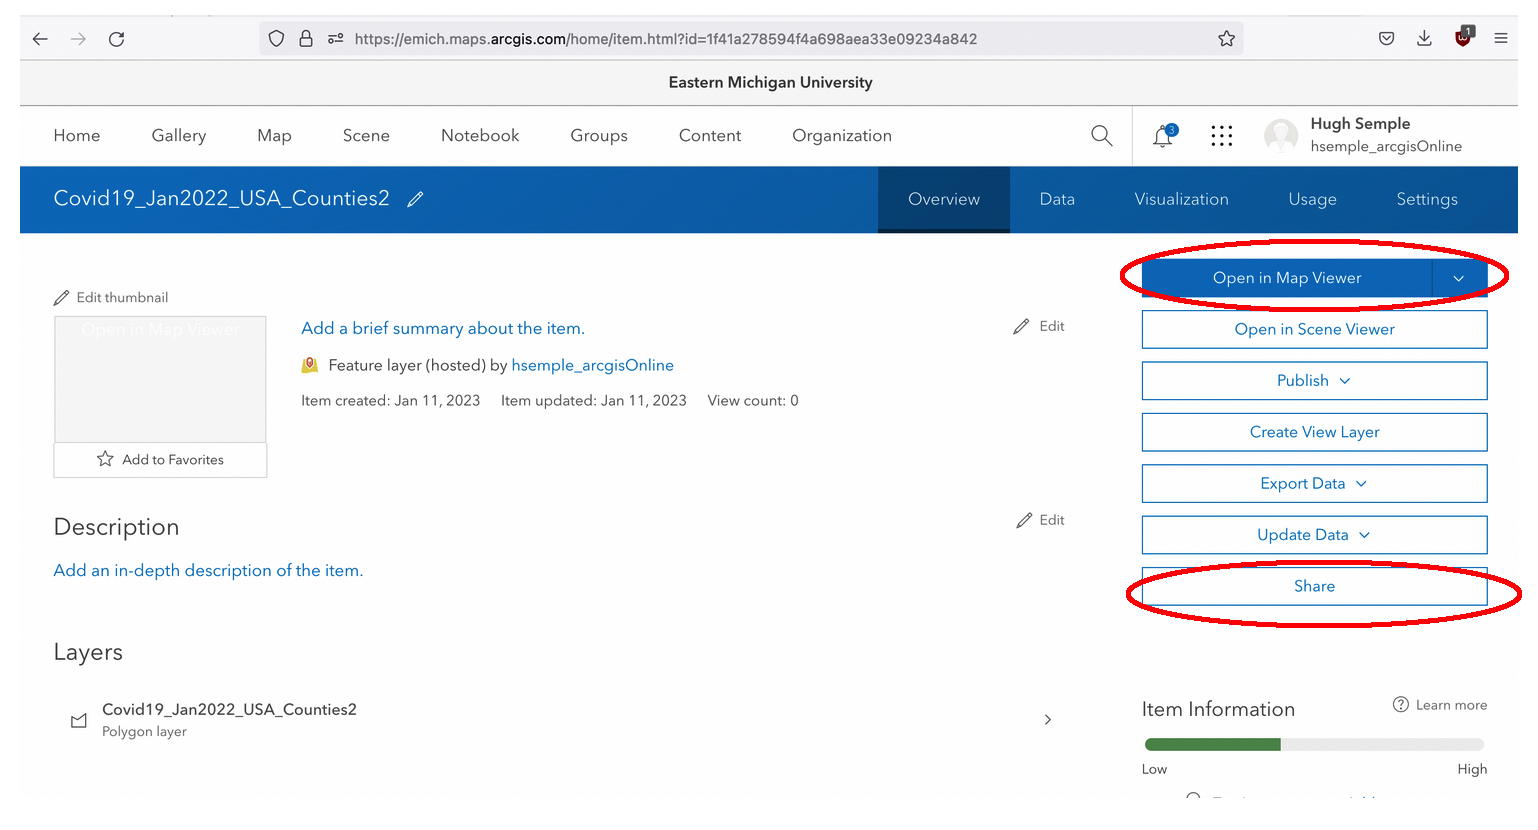The height and width of the screenshot is (830, 1538).
Task: Open the Publish dropdown
Action: (x=1314, y=381)
